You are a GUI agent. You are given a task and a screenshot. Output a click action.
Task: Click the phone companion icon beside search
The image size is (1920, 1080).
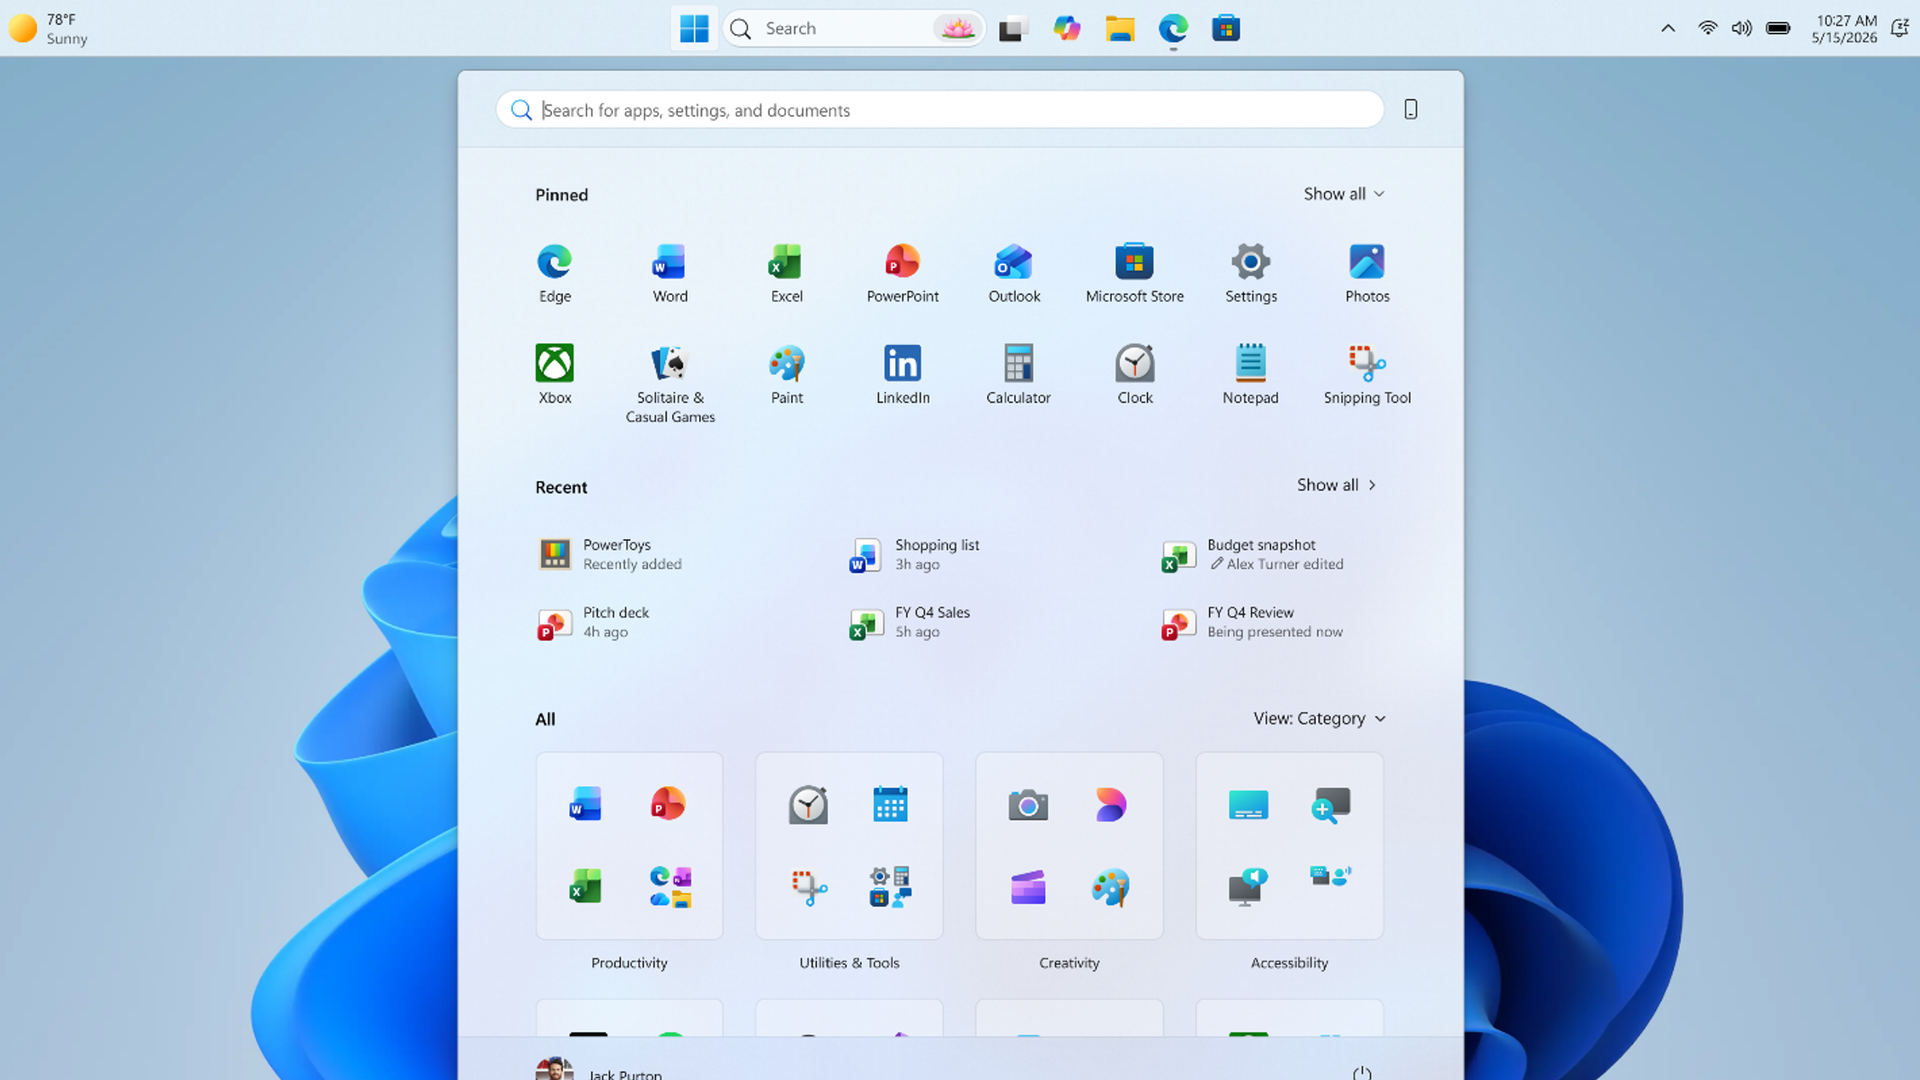pos(1411,109)
